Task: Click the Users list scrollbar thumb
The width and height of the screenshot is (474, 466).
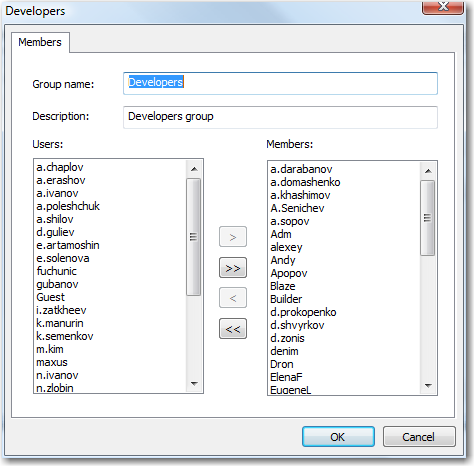Action: (194, 237)
